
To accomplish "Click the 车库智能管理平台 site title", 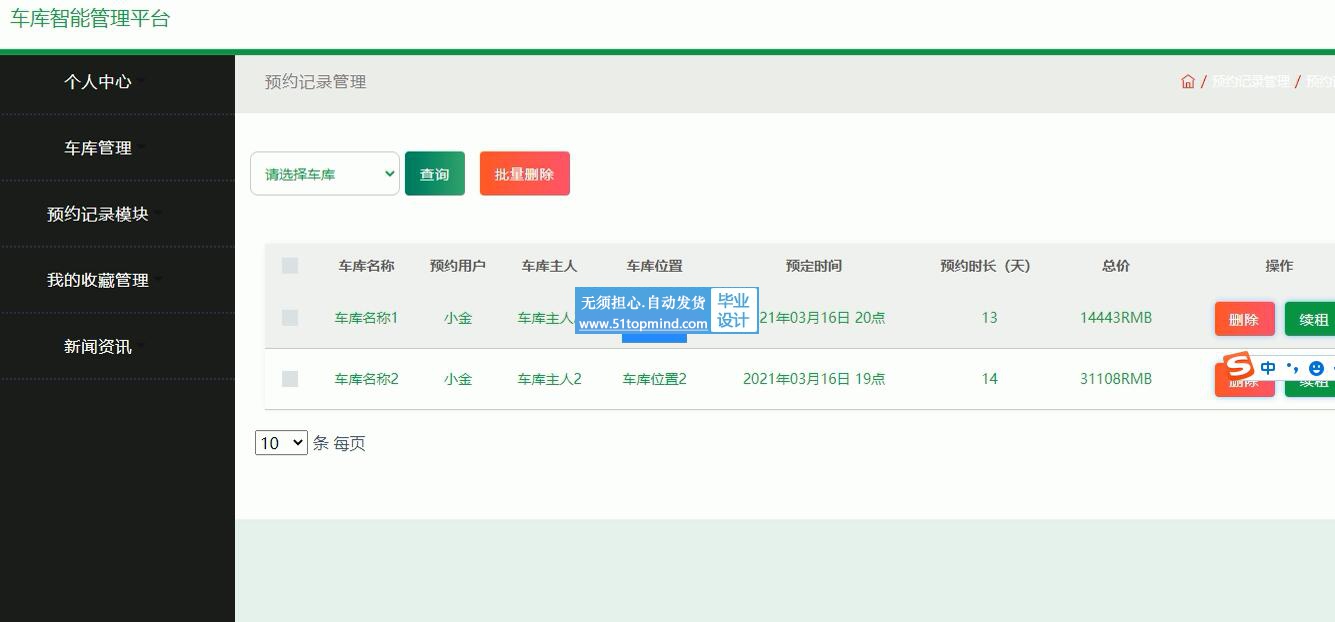I will coord(91,19).
